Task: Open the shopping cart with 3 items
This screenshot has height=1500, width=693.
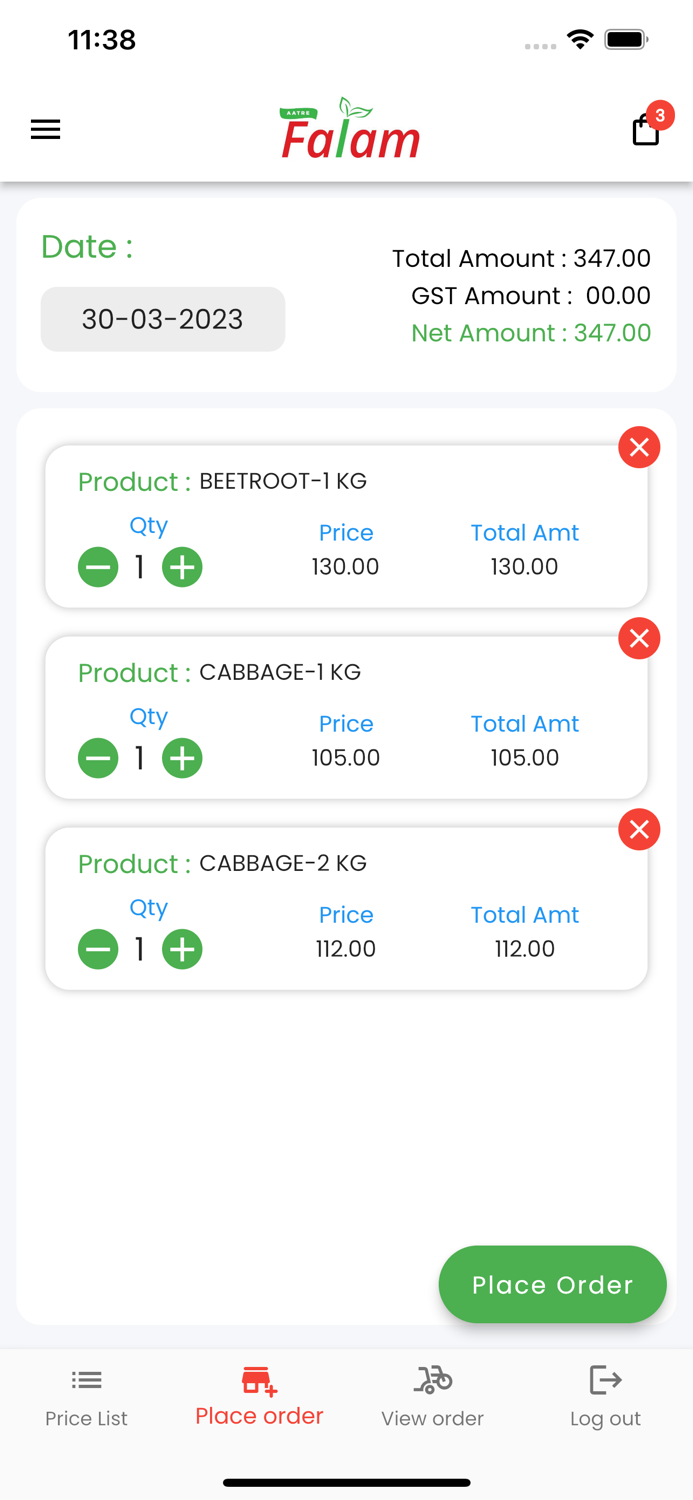Action: click(645, 130)
